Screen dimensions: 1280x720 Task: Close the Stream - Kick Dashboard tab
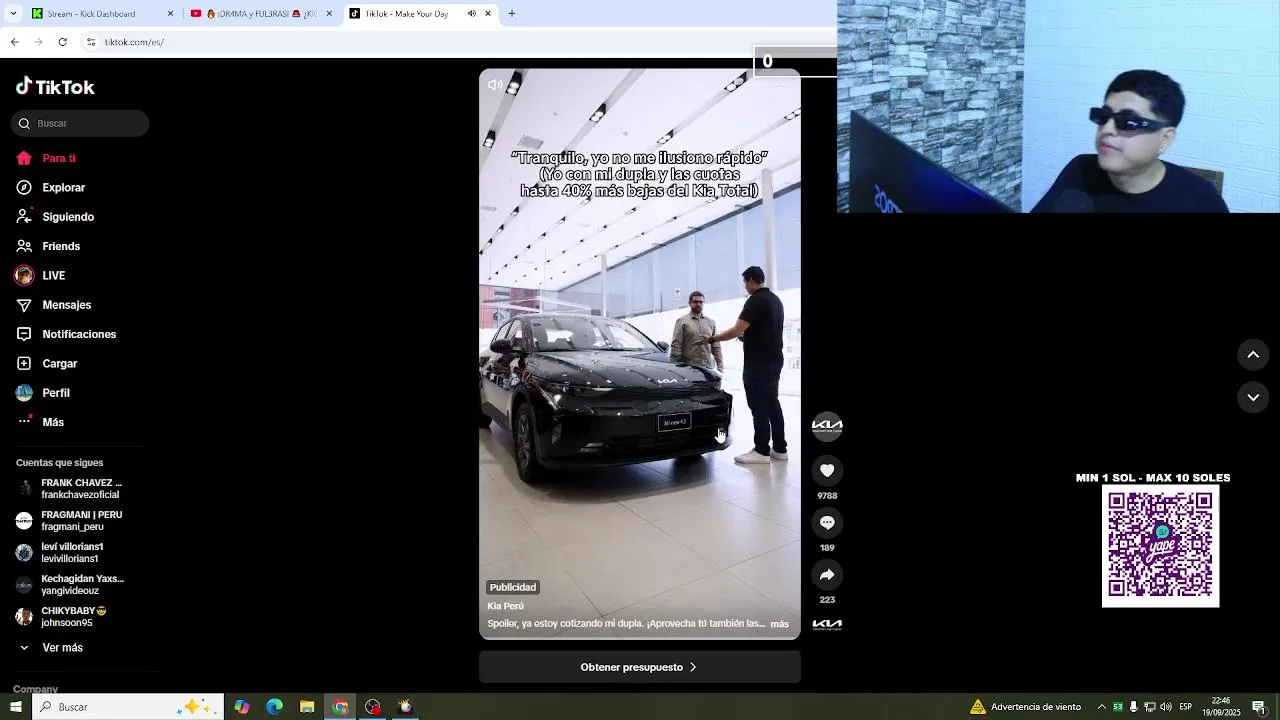[170, 14]
